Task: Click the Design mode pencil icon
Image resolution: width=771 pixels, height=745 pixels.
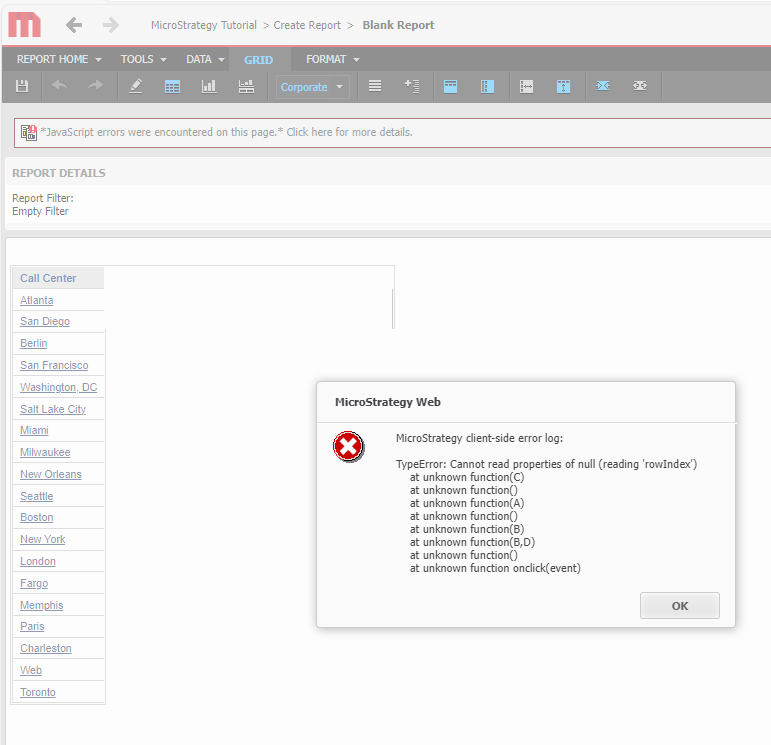Action: point(137,87)
